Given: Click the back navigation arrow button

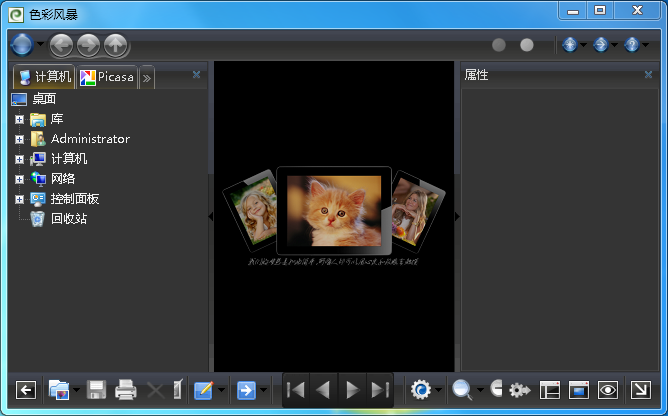Looking at the screenshot, I should [x=62, y=45].
